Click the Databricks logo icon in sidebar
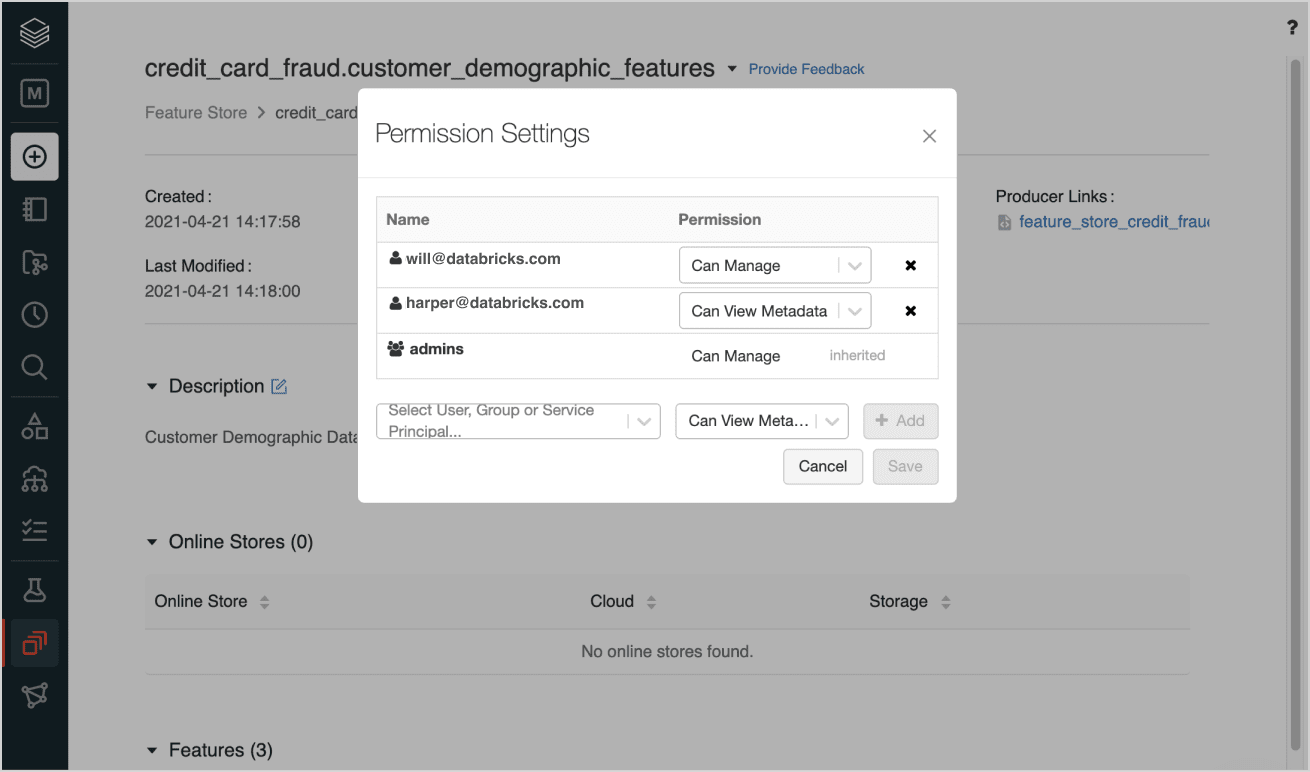Screen dimensions: 1310x772 coord(34,33)
